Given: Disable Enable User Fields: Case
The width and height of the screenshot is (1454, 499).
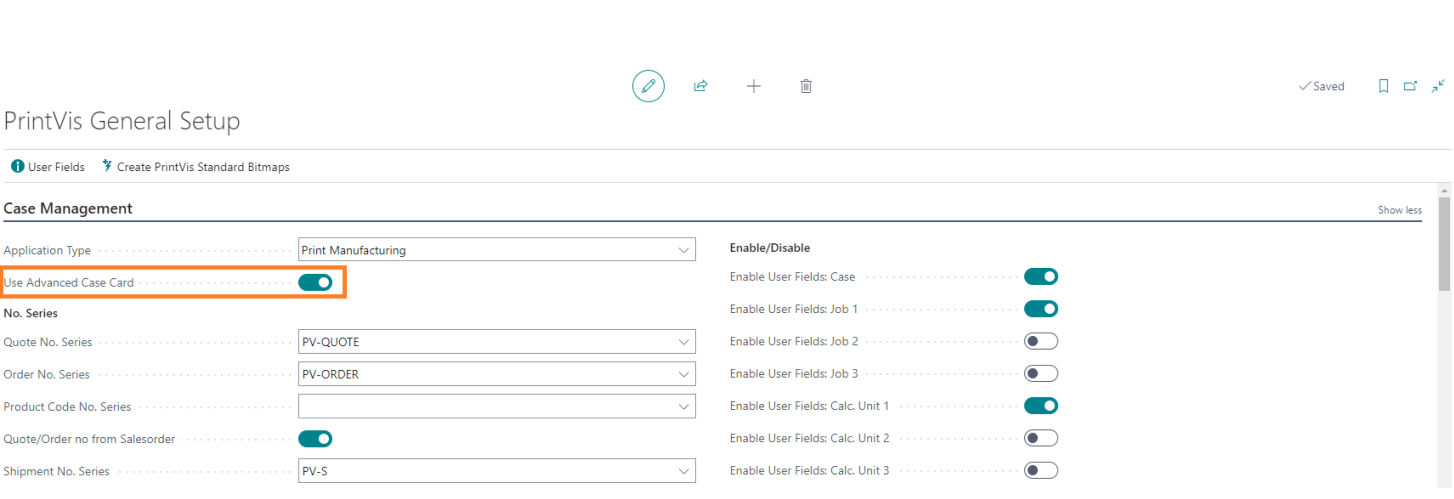Looking at the screenshot, I should coord(1041,277).
